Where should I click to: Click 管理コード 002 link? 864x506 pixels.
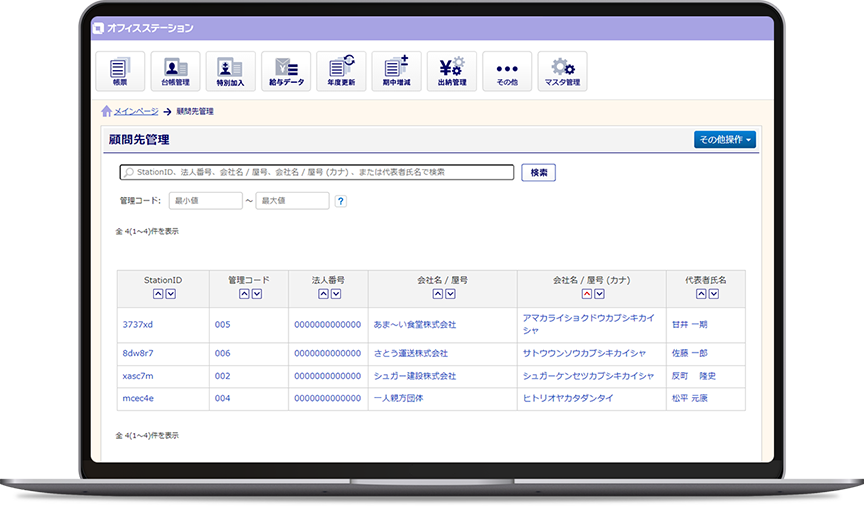click(223, 376)
